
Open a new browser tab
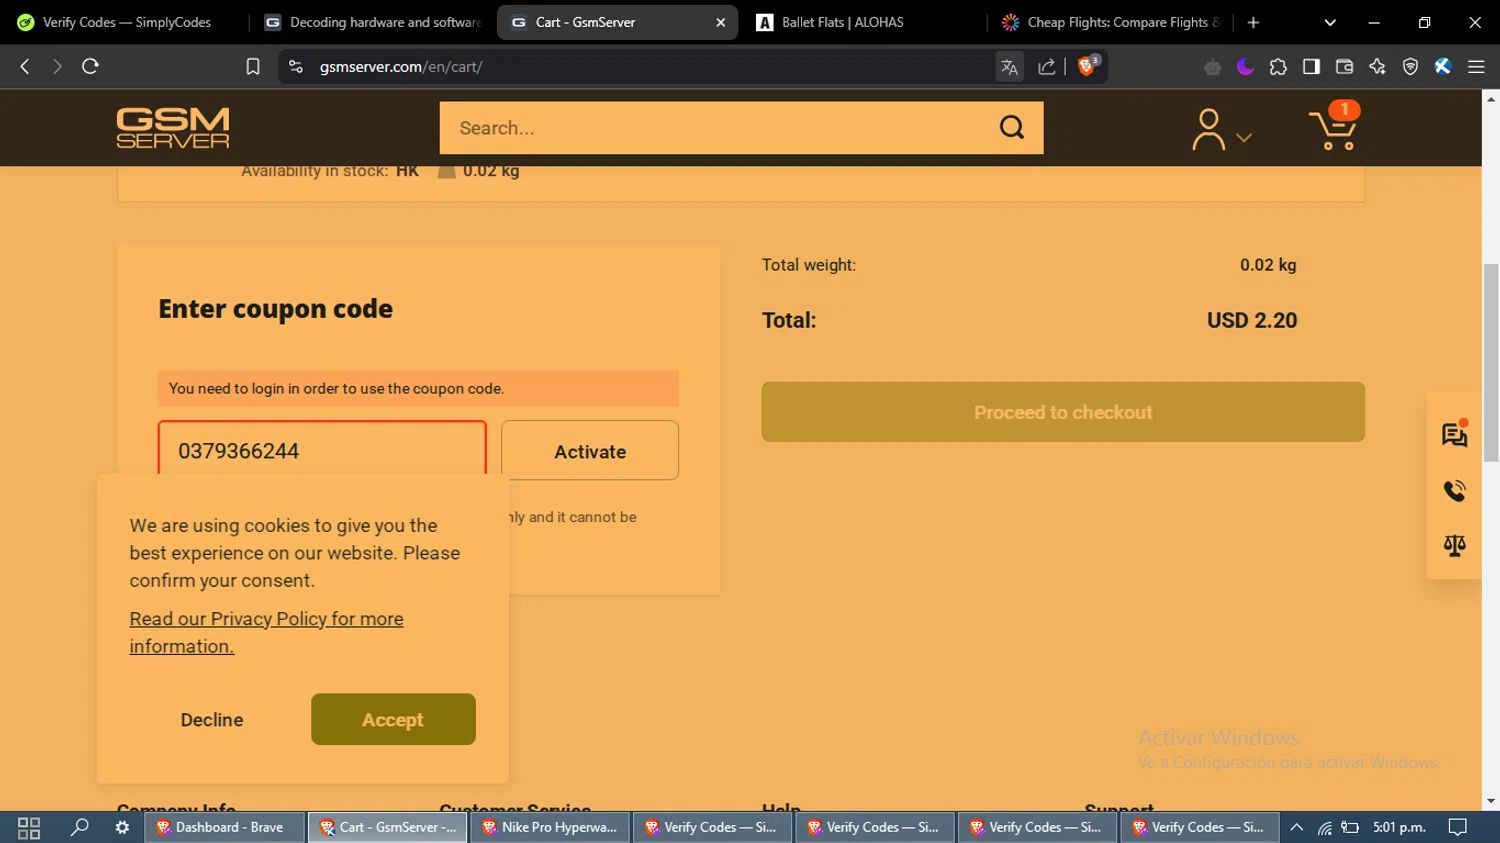[1253, 22]
